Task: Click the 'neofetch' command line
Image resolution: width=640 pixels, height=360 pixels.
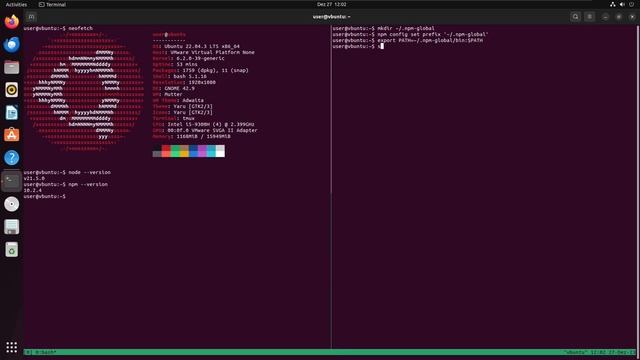Action: (x=58, y=28)
